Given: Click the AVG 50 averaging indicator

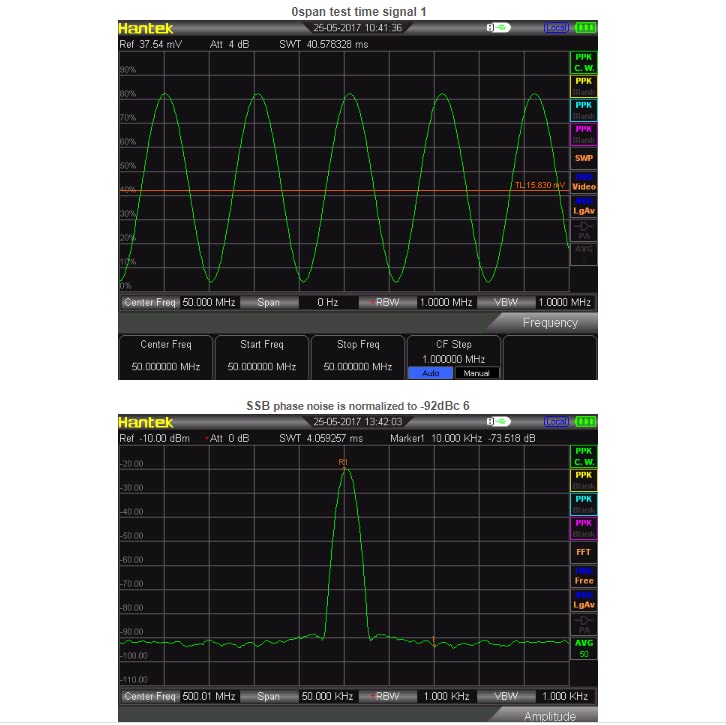Looking at the screenshot, I should click(583, 648).
